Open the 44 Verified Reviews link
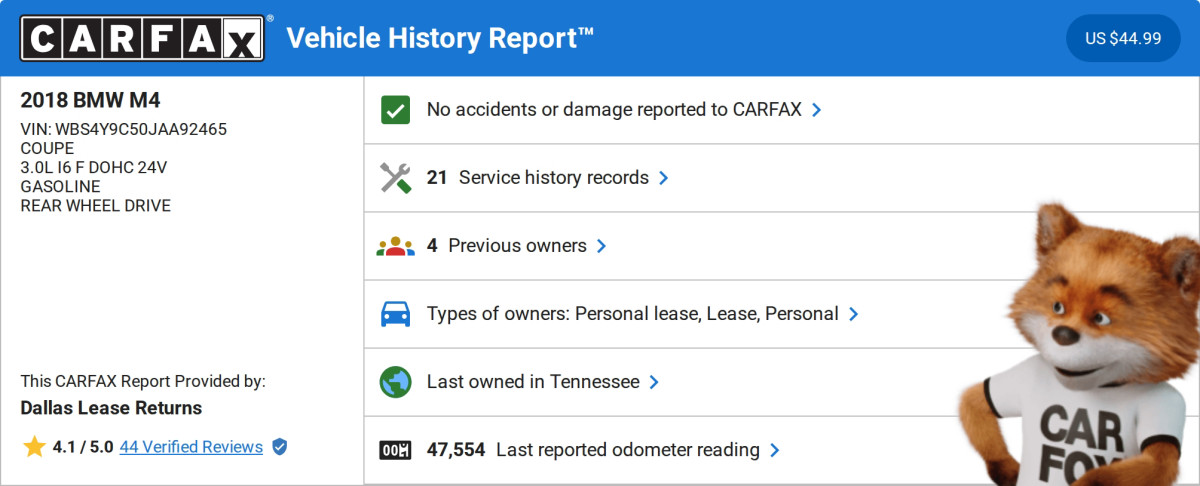The image size is (1200, 486). (191, 447)
